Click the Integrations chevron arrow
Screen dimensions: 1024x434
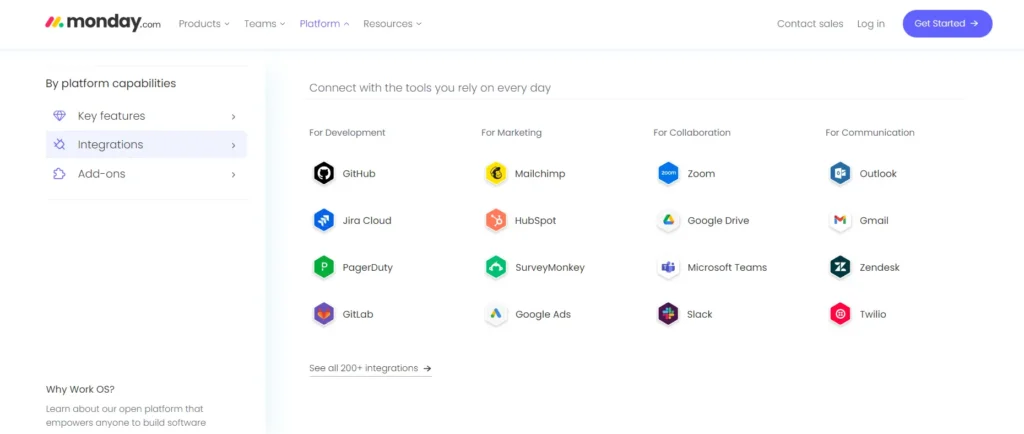(233, 146)
